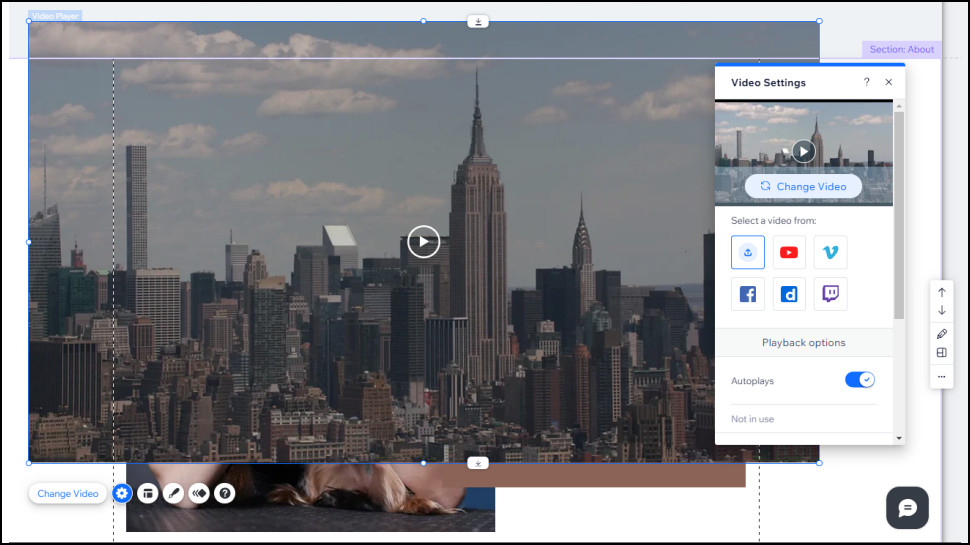Screen dimensions: 970x545
Task: Click Change Video button in Video Settings panel
Action: [803, 186]
